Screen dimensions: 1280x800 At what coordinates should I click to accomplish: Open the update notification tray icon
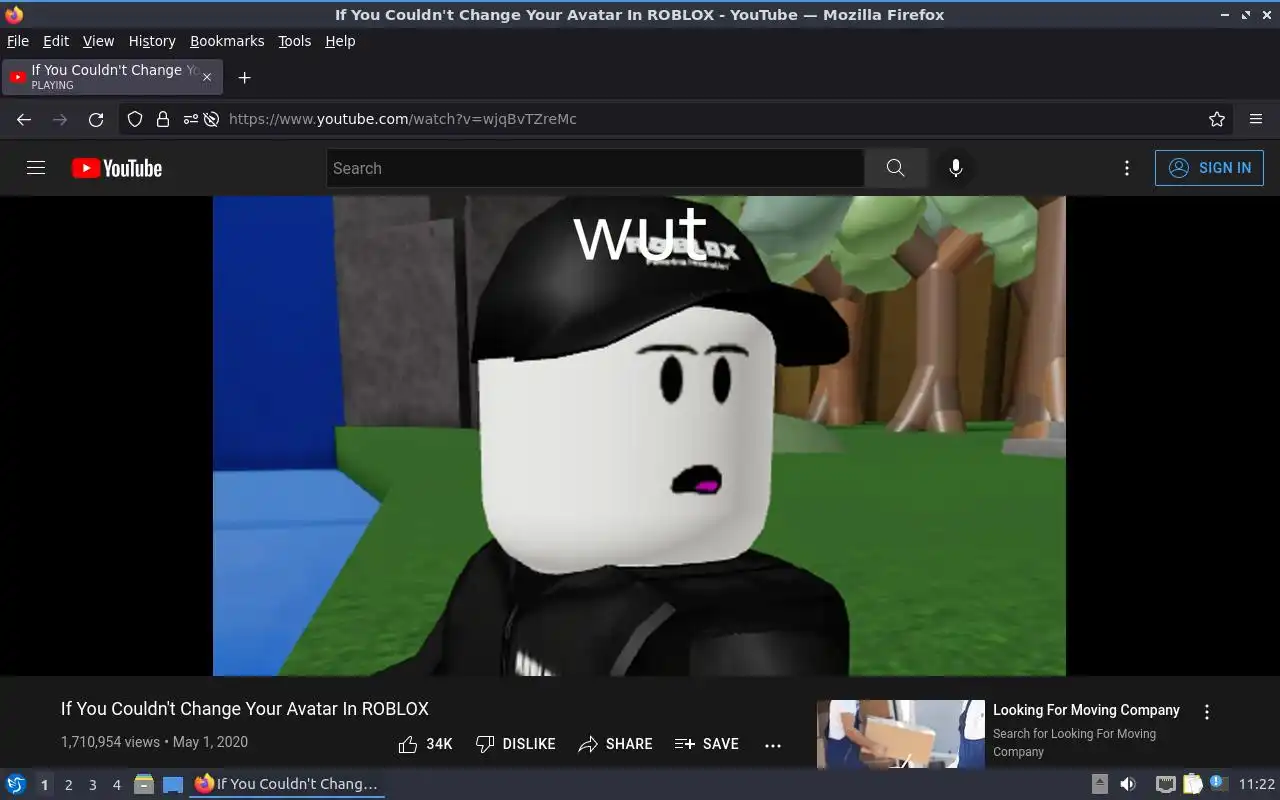(x=1218, y=783)
